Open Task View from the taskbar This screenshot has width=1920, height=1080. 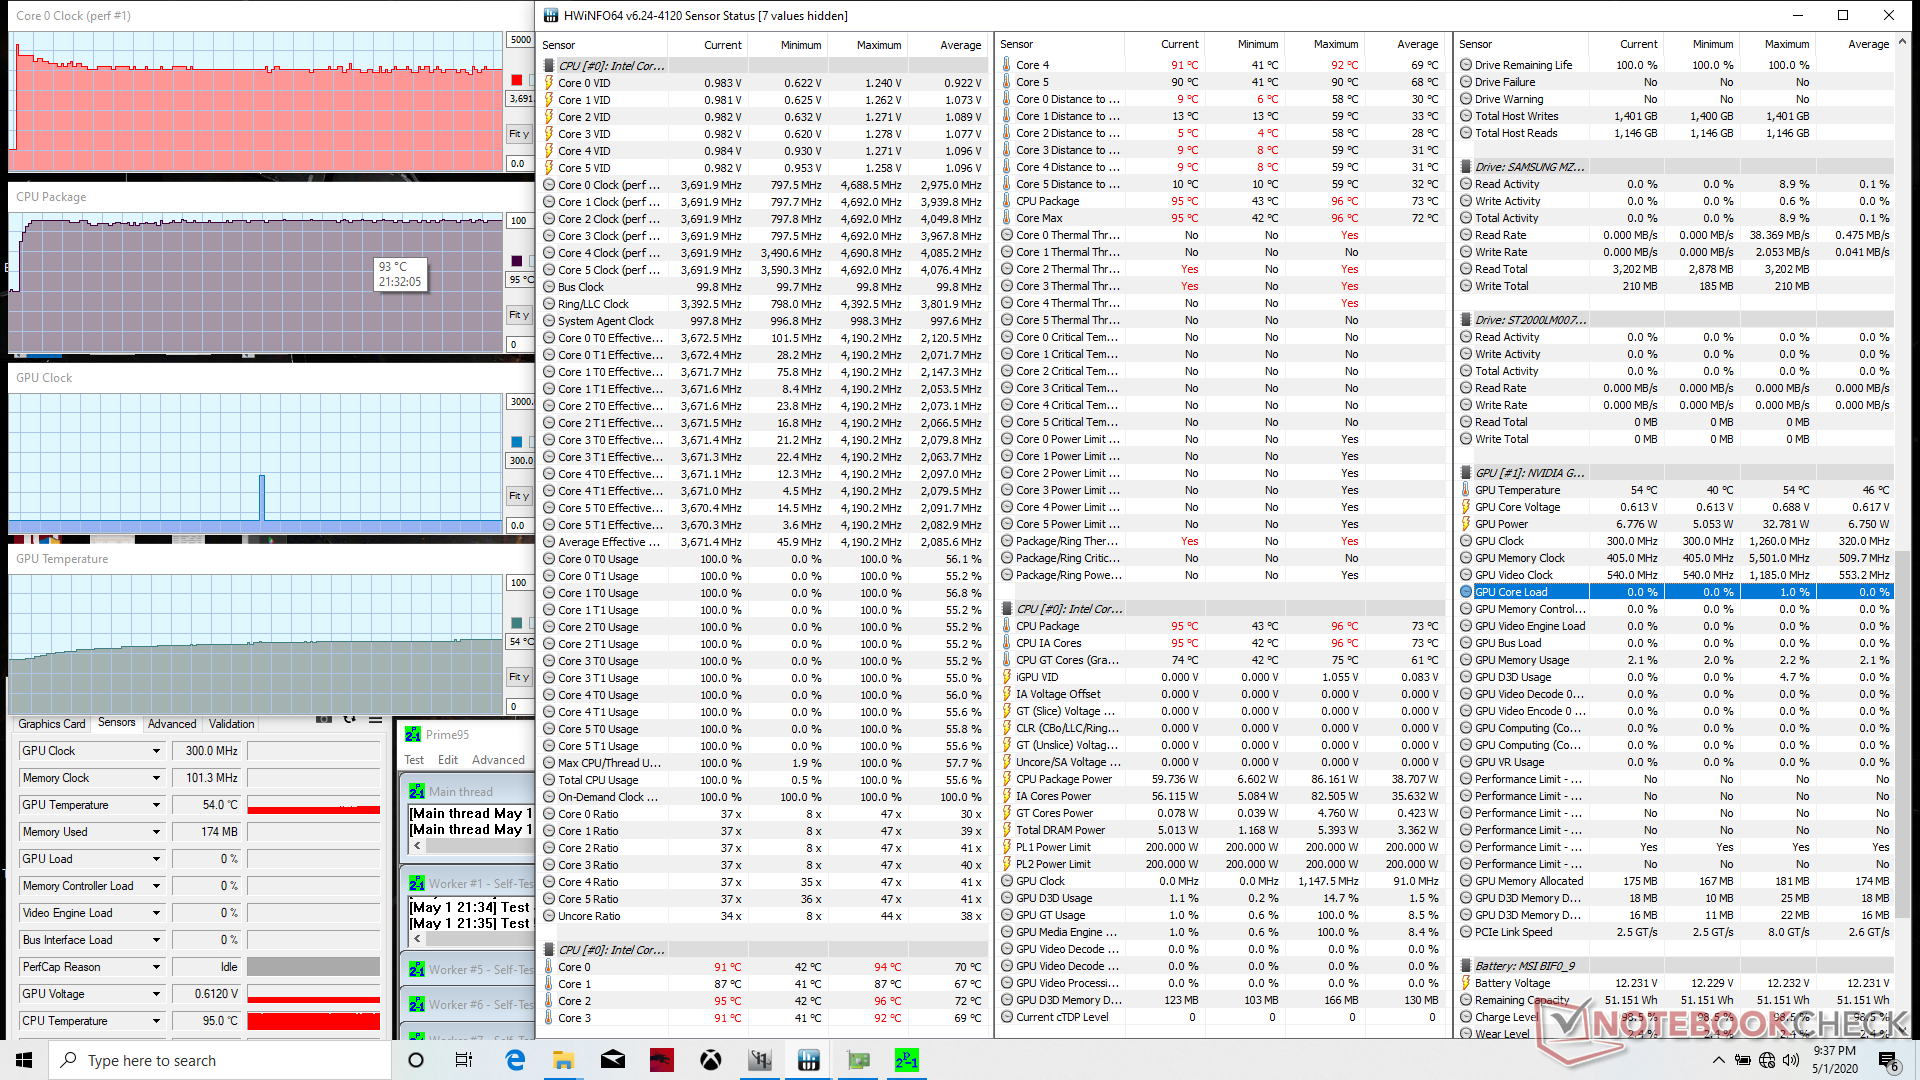click(x=464, y=1060)
